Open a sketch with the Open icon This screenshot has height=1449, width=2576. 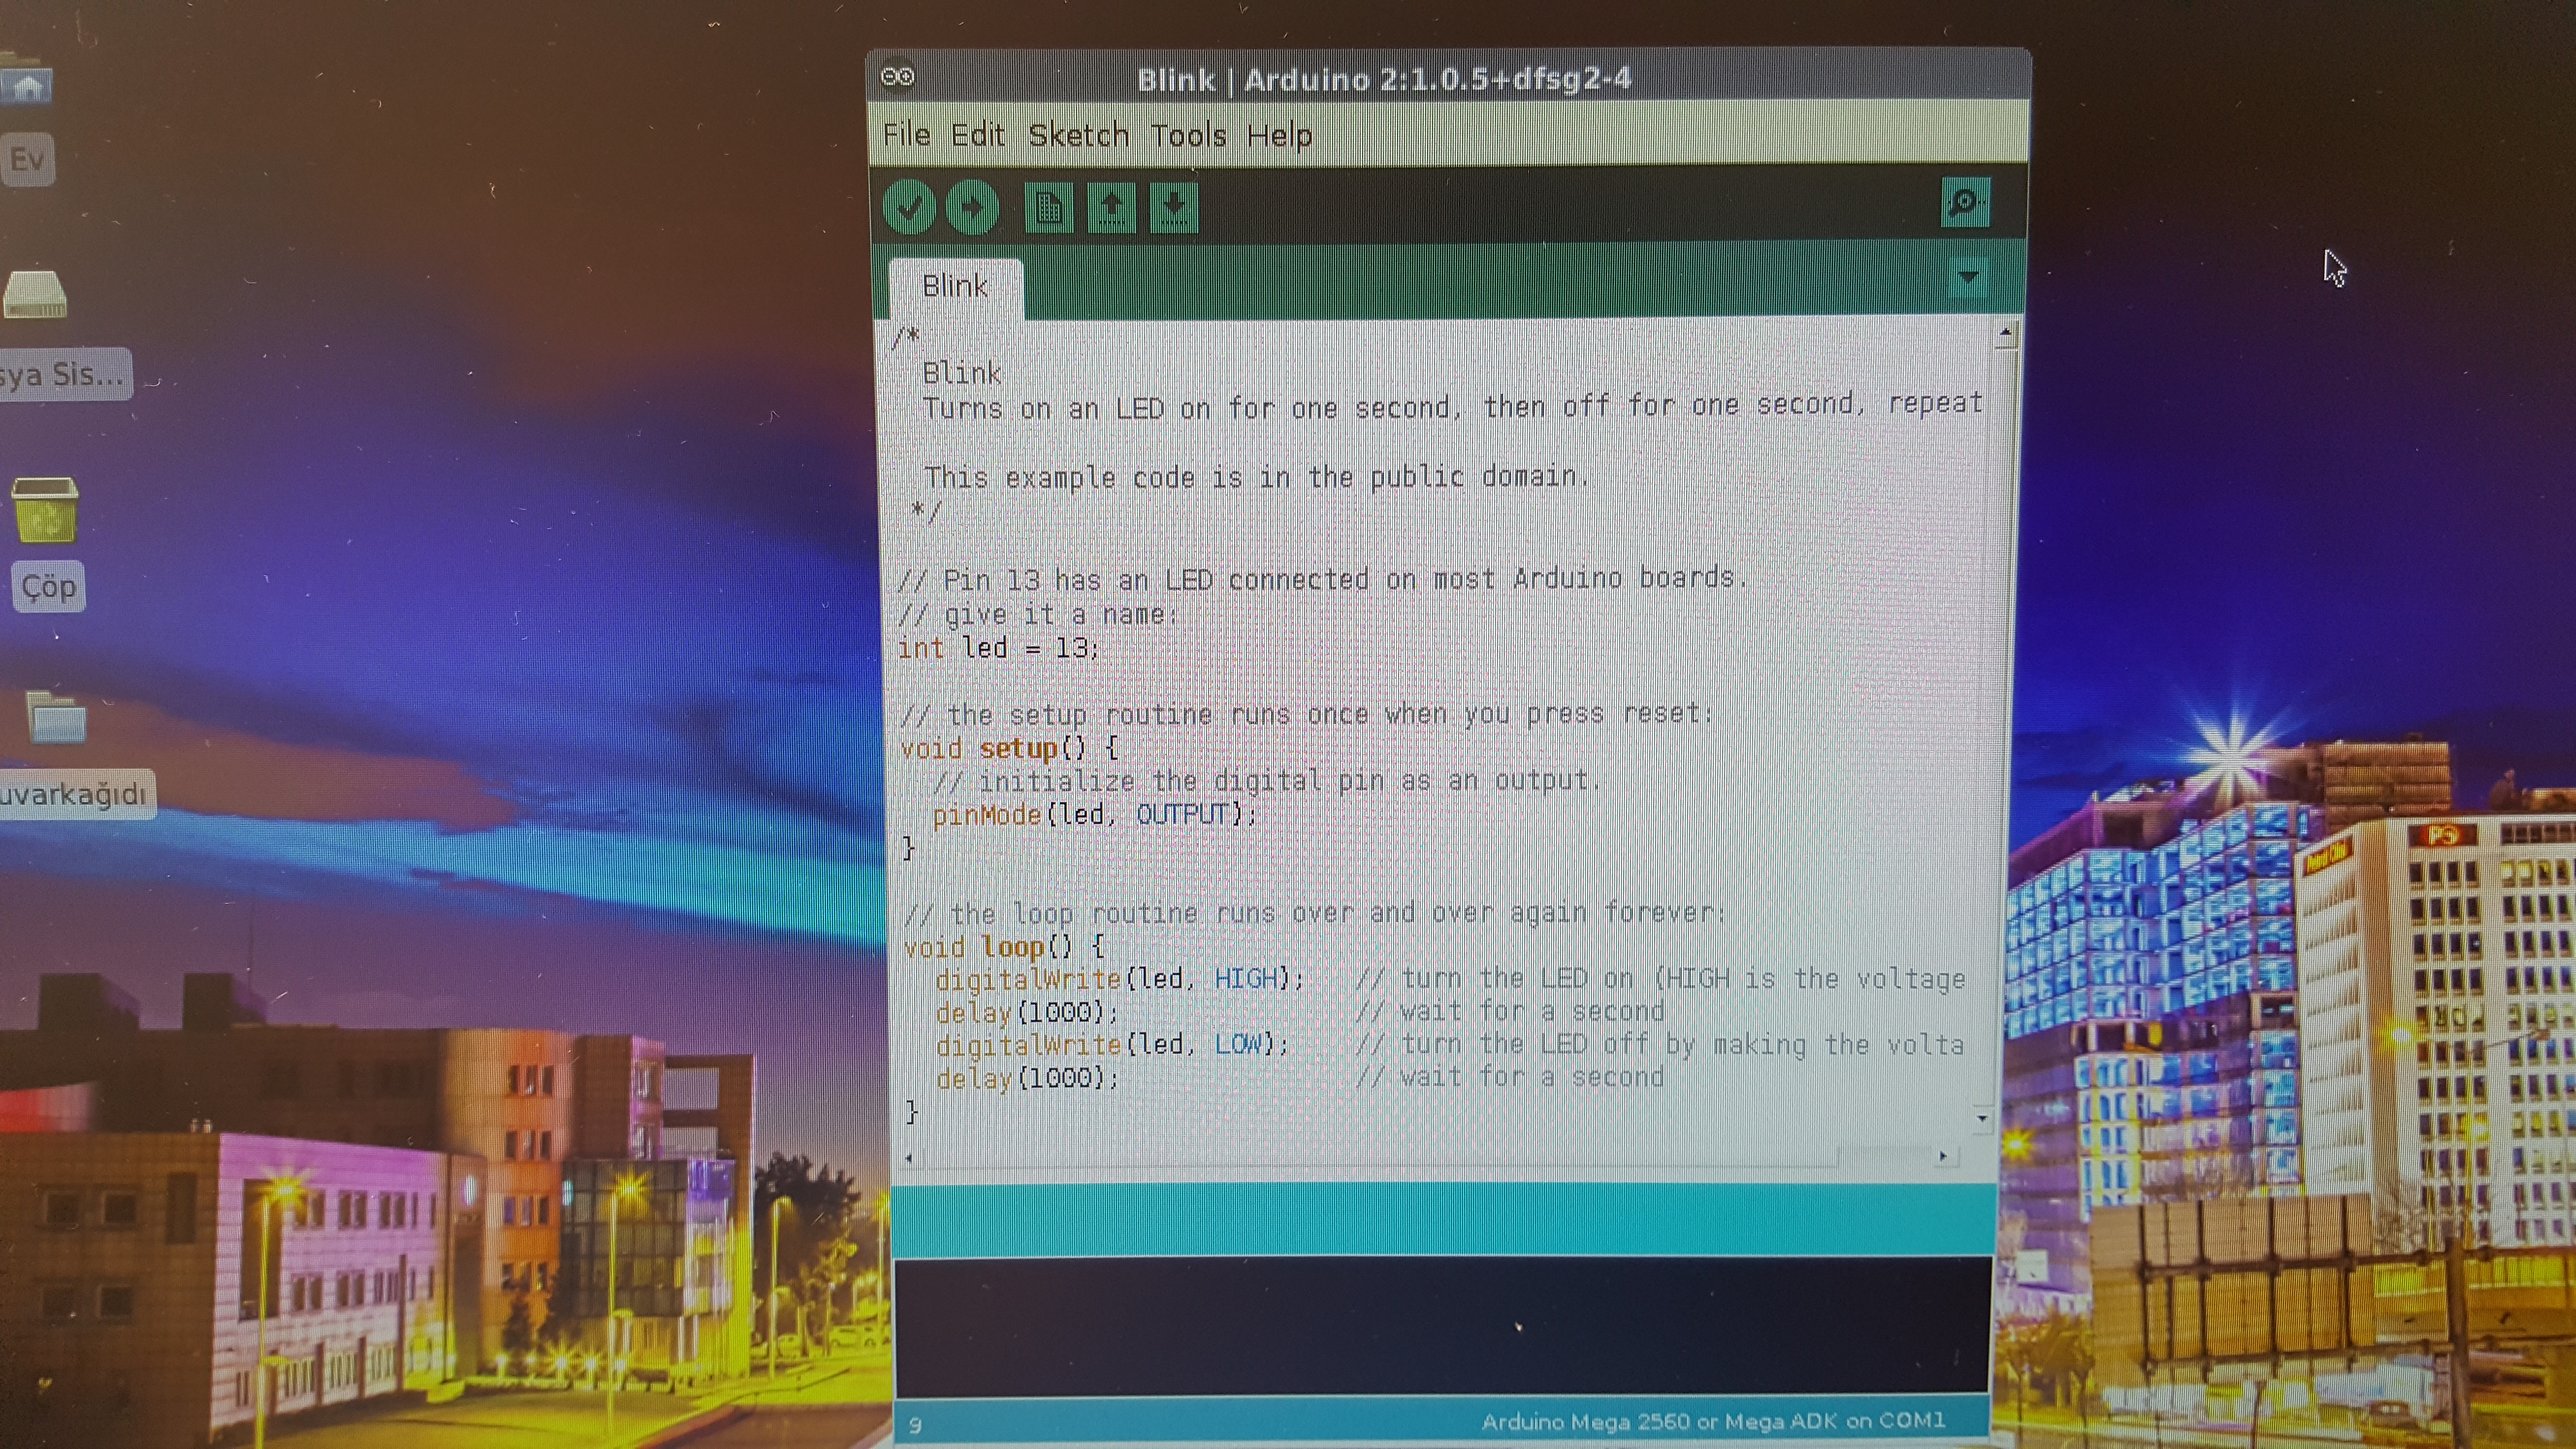1111,208
